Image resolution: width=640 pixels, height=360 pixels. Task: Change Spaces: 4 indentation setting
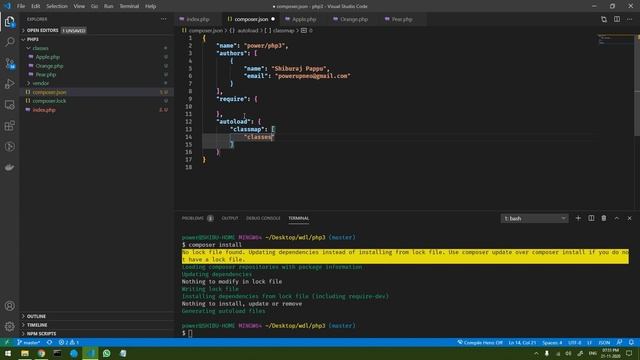[552, 342]
